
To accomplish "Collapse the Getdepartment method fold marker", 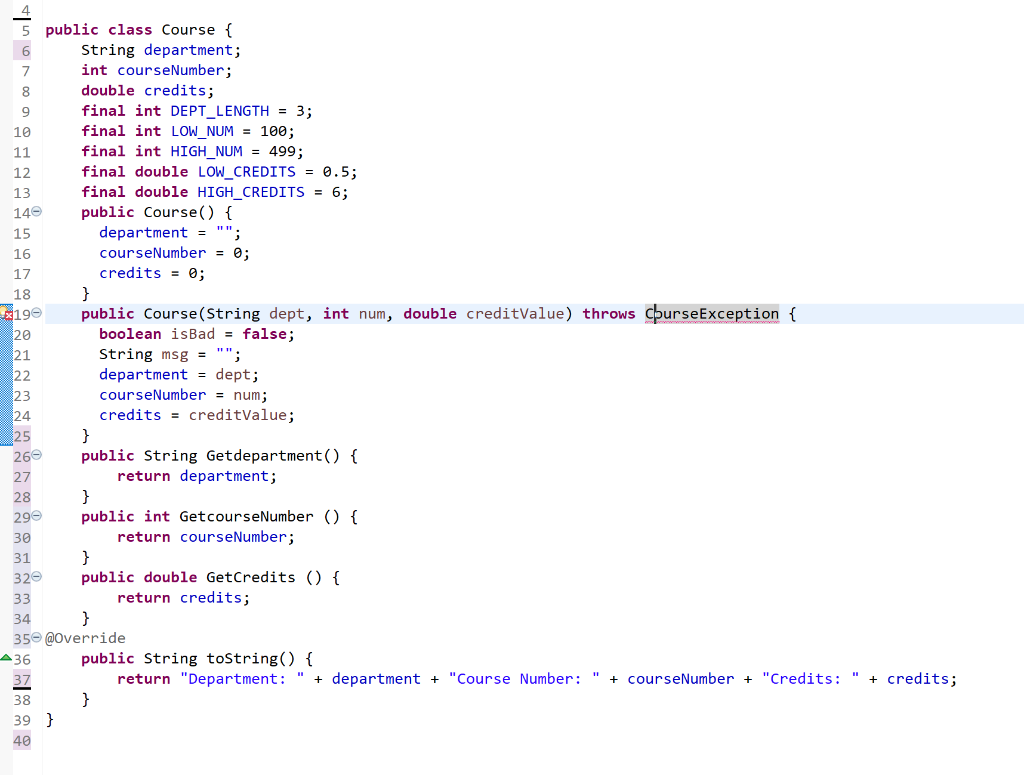I will (x=36, y=455).
